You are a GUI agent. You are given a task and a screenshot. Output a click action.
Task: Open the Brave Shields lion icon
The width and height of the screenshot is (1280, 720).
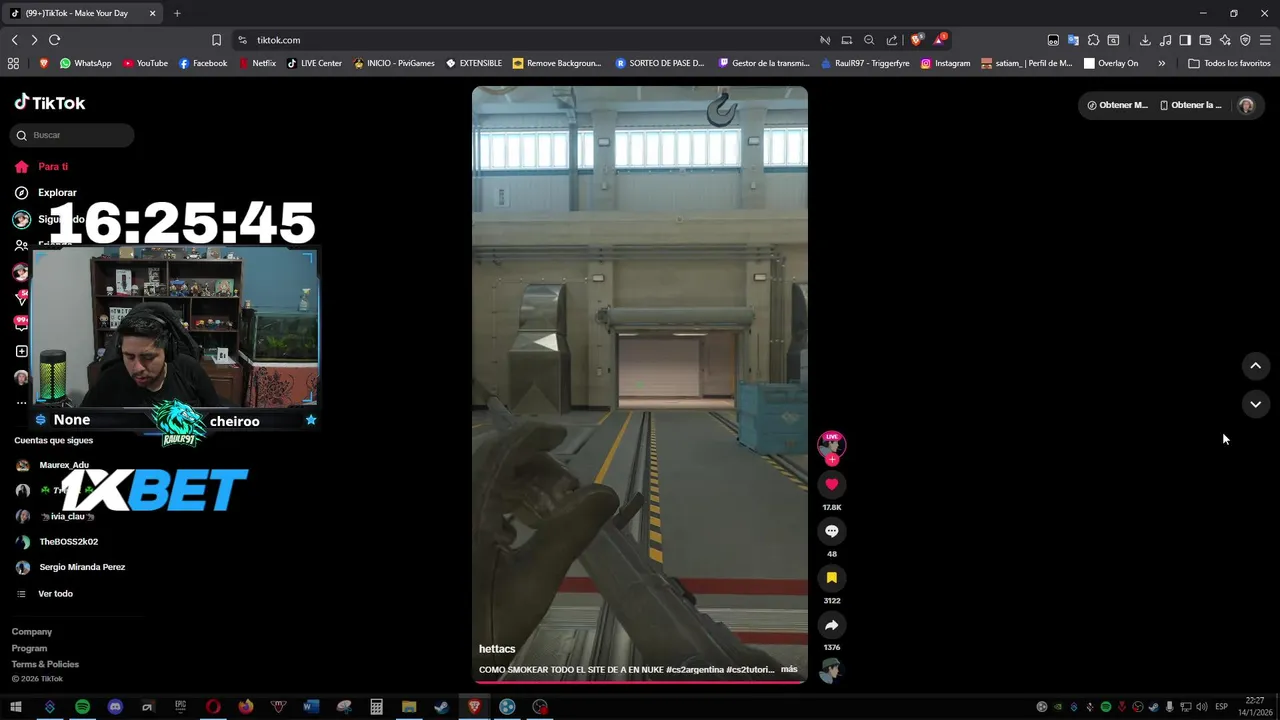(916, 40)
